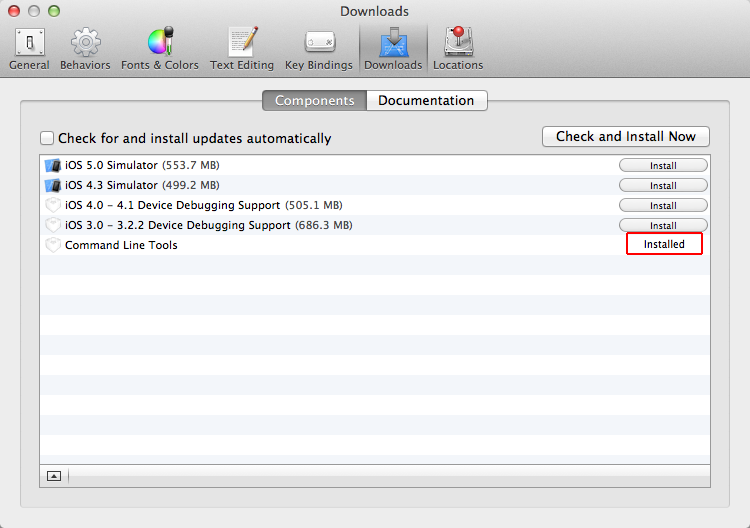Open Key Bindings preferences
Image resolution: width=750 pixels, height=528 pixels.
click(x=319, y=49)
